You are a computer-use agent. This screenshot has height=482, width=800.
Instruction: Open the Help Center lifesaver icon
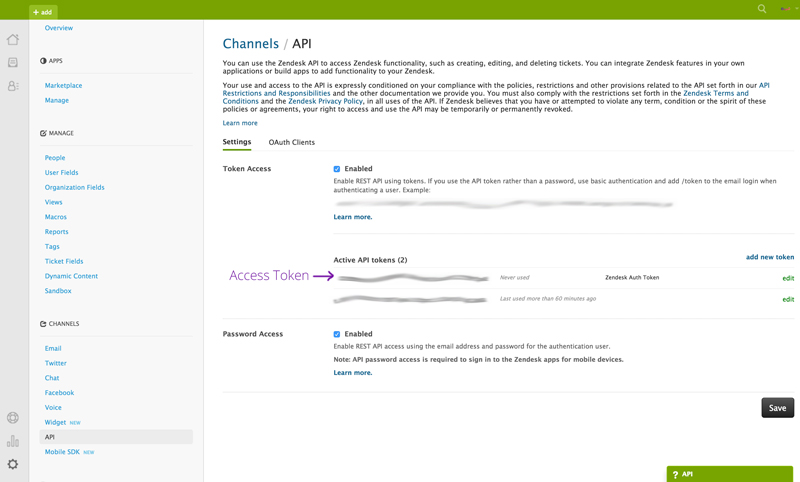13,418
